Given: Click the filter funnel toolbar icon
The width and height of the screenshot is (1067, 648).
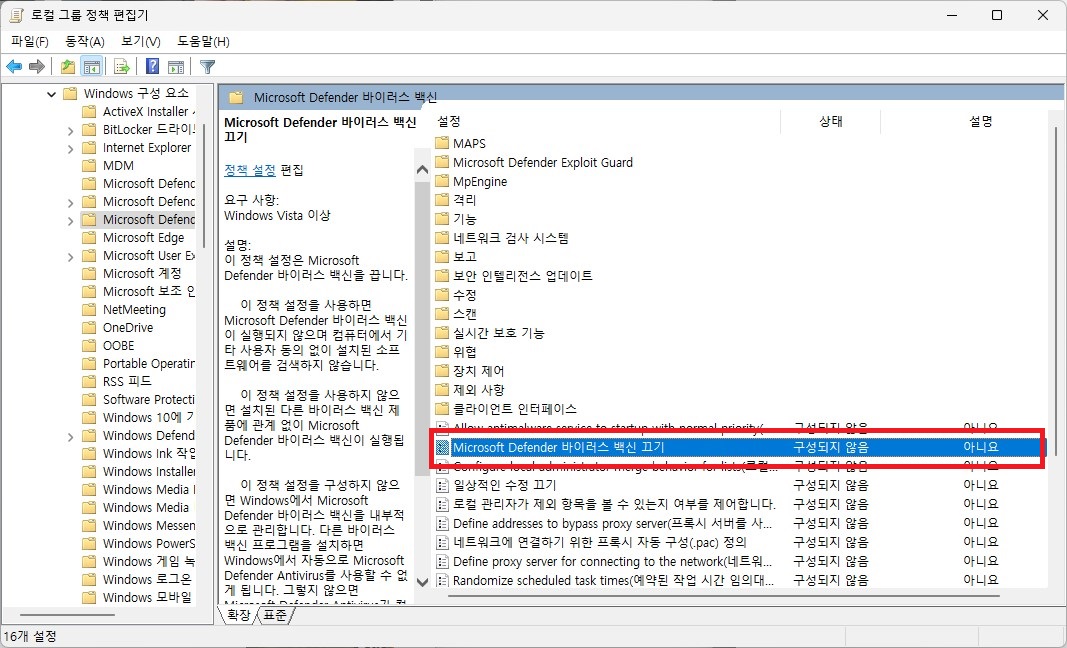Looking at the screenshot, I should pos(208,66).
